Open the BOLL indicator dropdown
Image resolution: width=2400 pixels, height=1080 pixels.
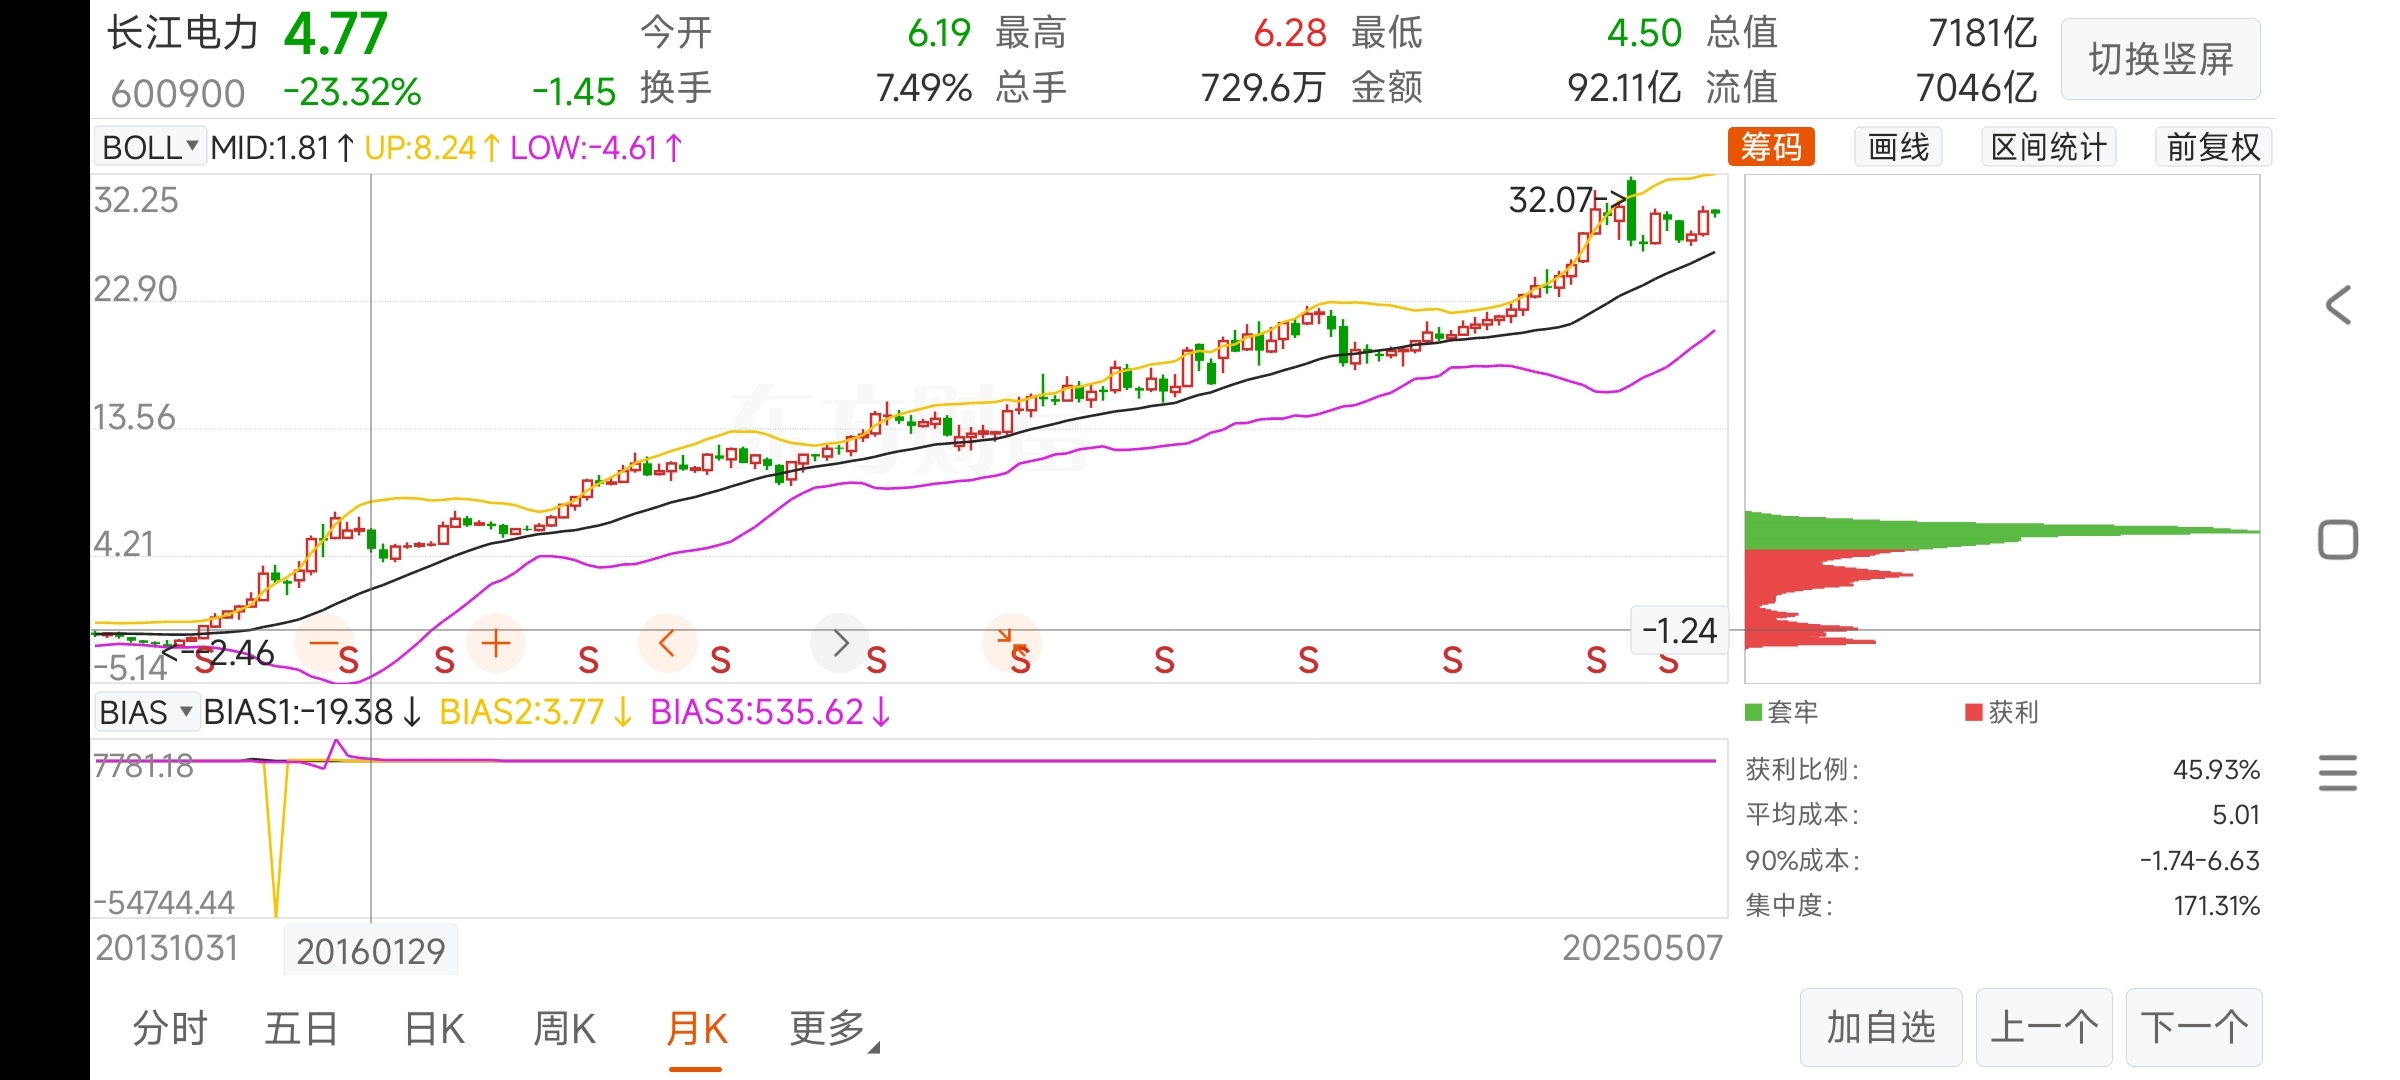[150, 147]
